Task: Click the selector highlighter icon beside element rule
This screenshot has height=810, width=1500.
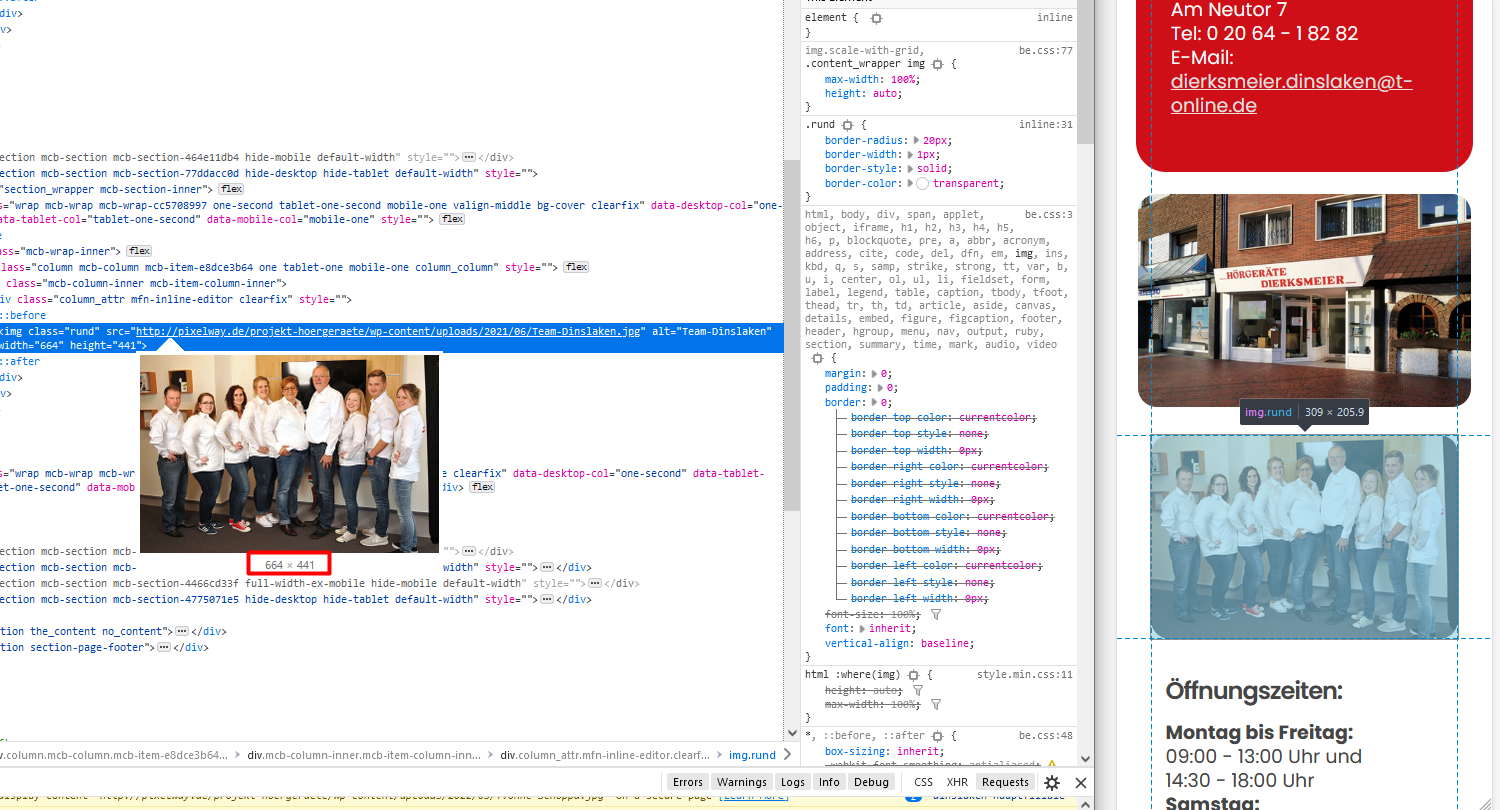Action: tap(876, 18)
